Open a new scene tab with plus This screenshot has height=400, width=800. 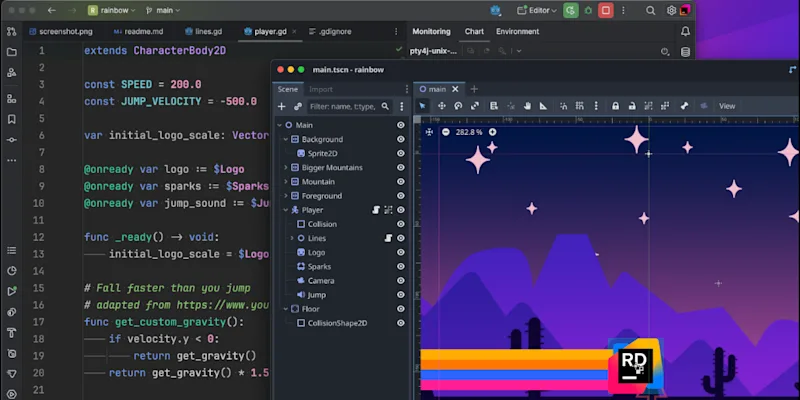tap(474, 89)
